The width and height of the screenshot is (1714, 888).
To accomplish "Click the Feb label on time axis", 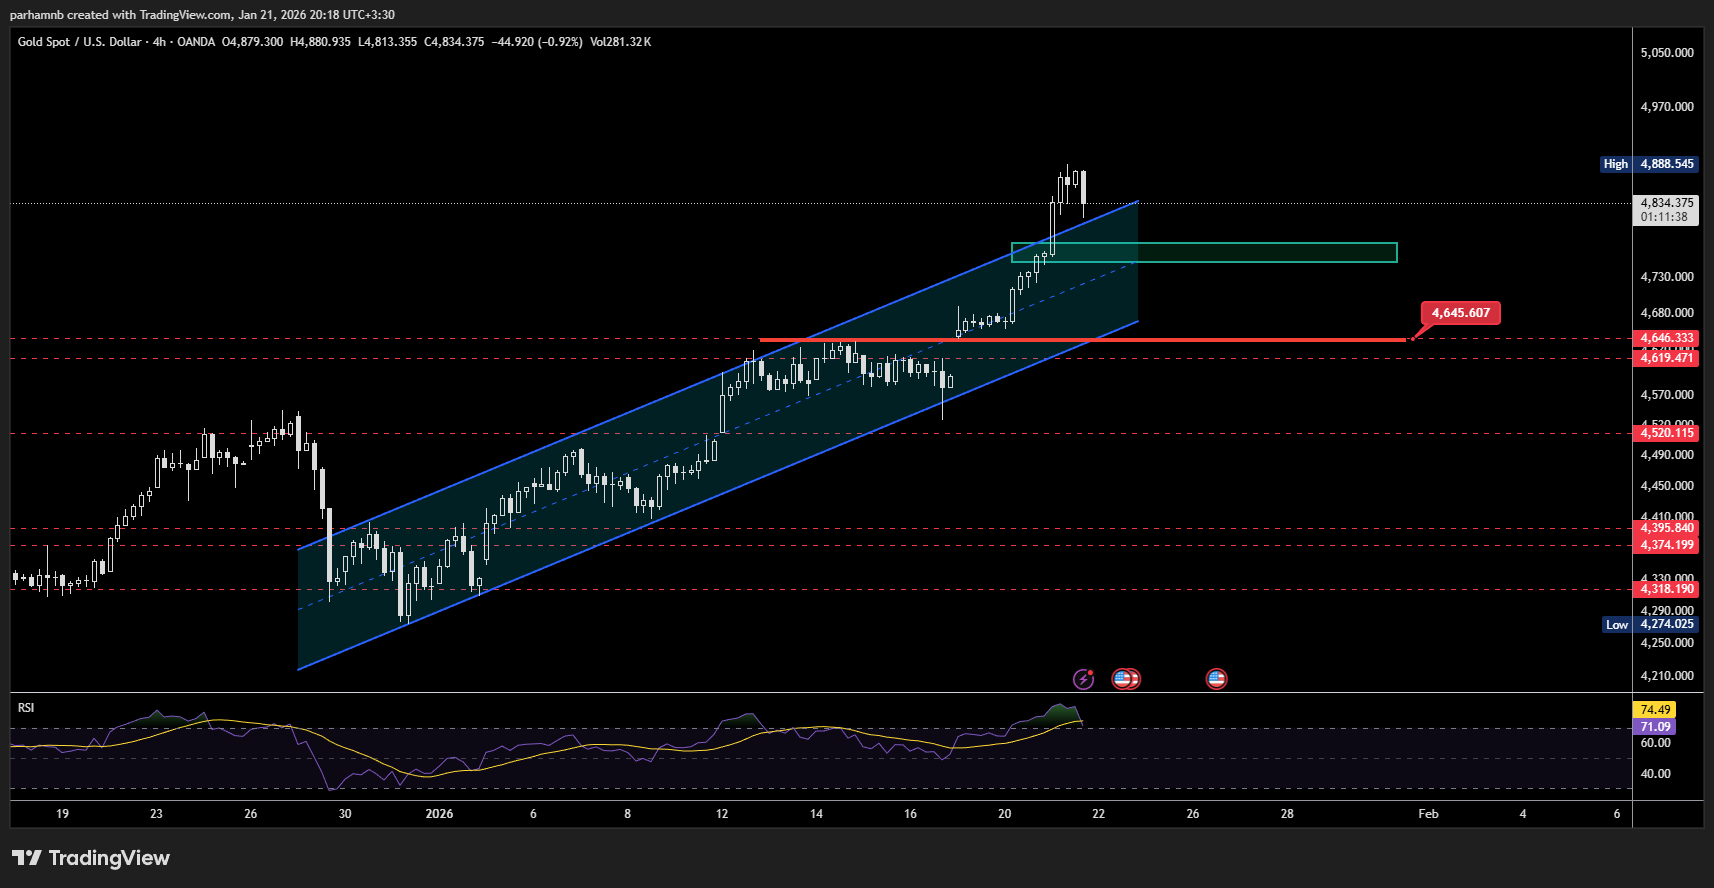I will tap(1428, 814).
